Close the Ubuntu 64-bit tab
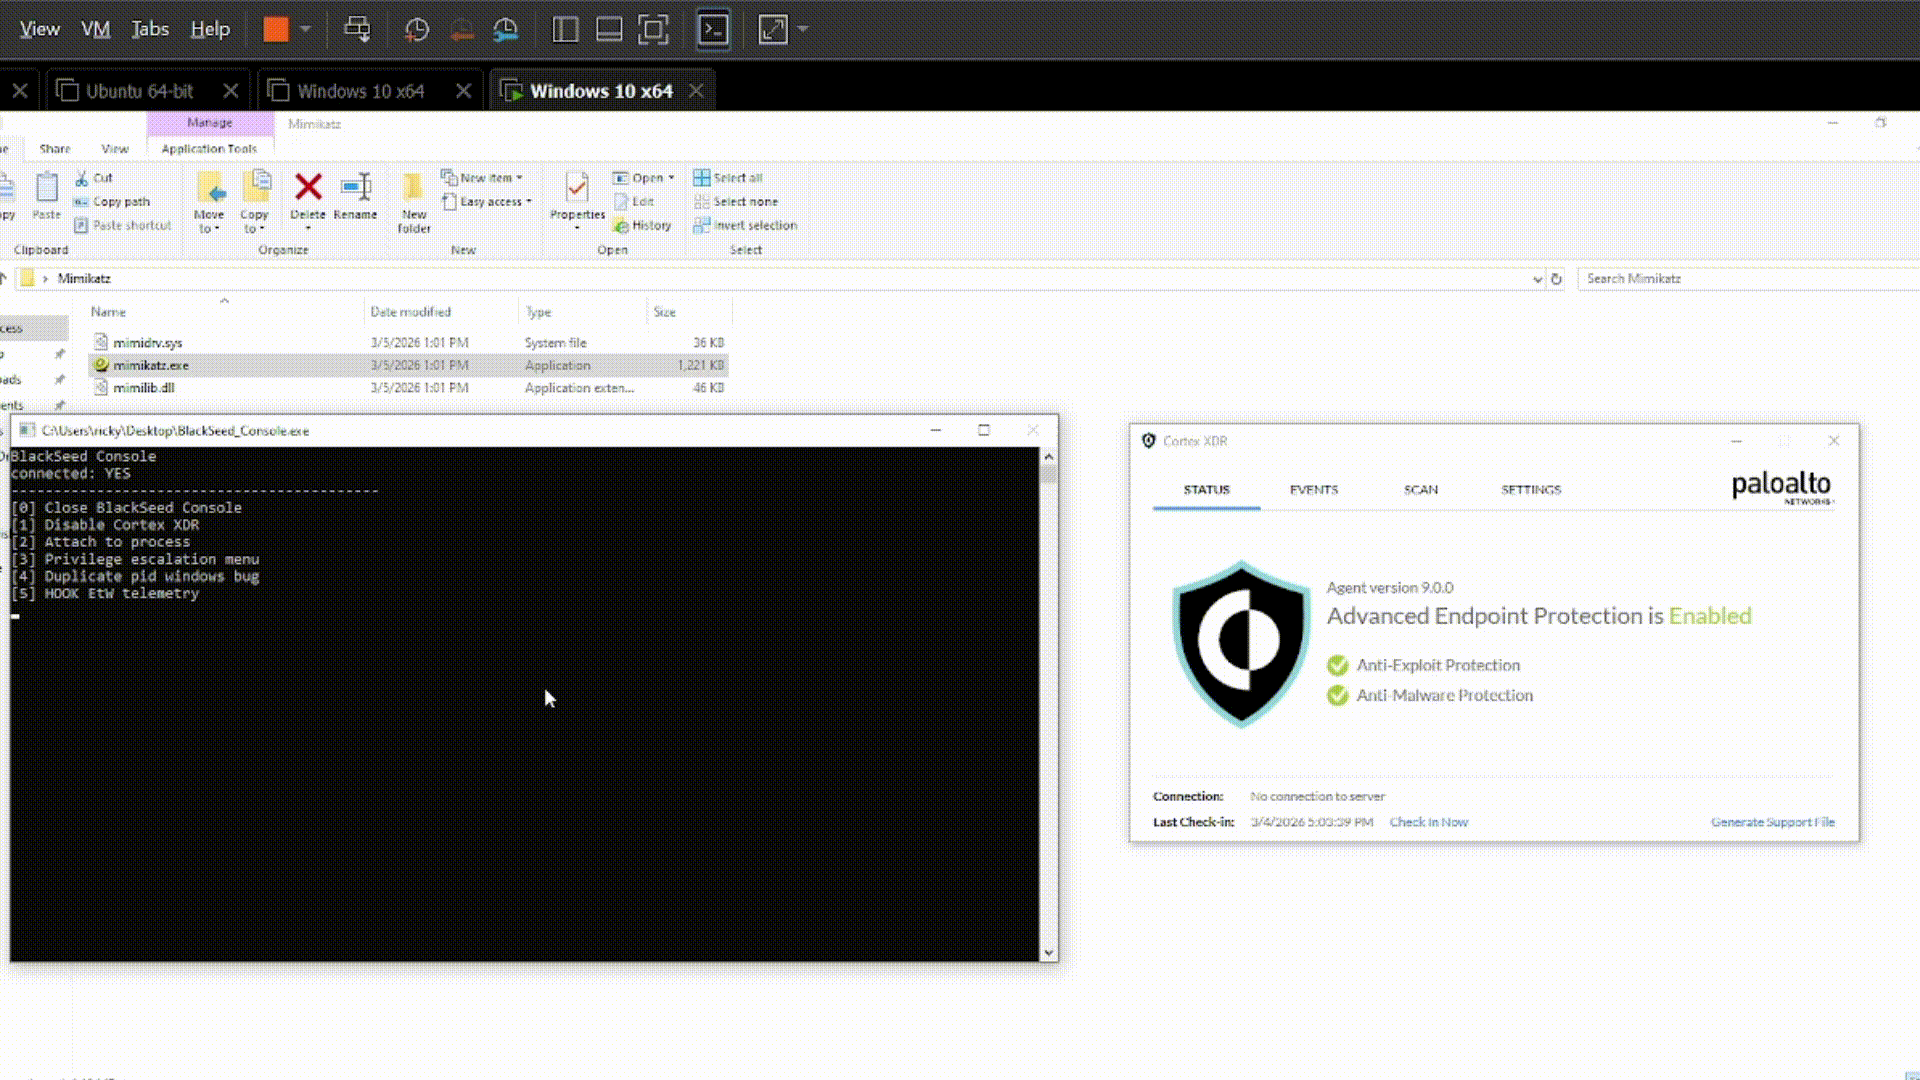This screenshot has width=1920, height=1080. click(x=231, y=91)
